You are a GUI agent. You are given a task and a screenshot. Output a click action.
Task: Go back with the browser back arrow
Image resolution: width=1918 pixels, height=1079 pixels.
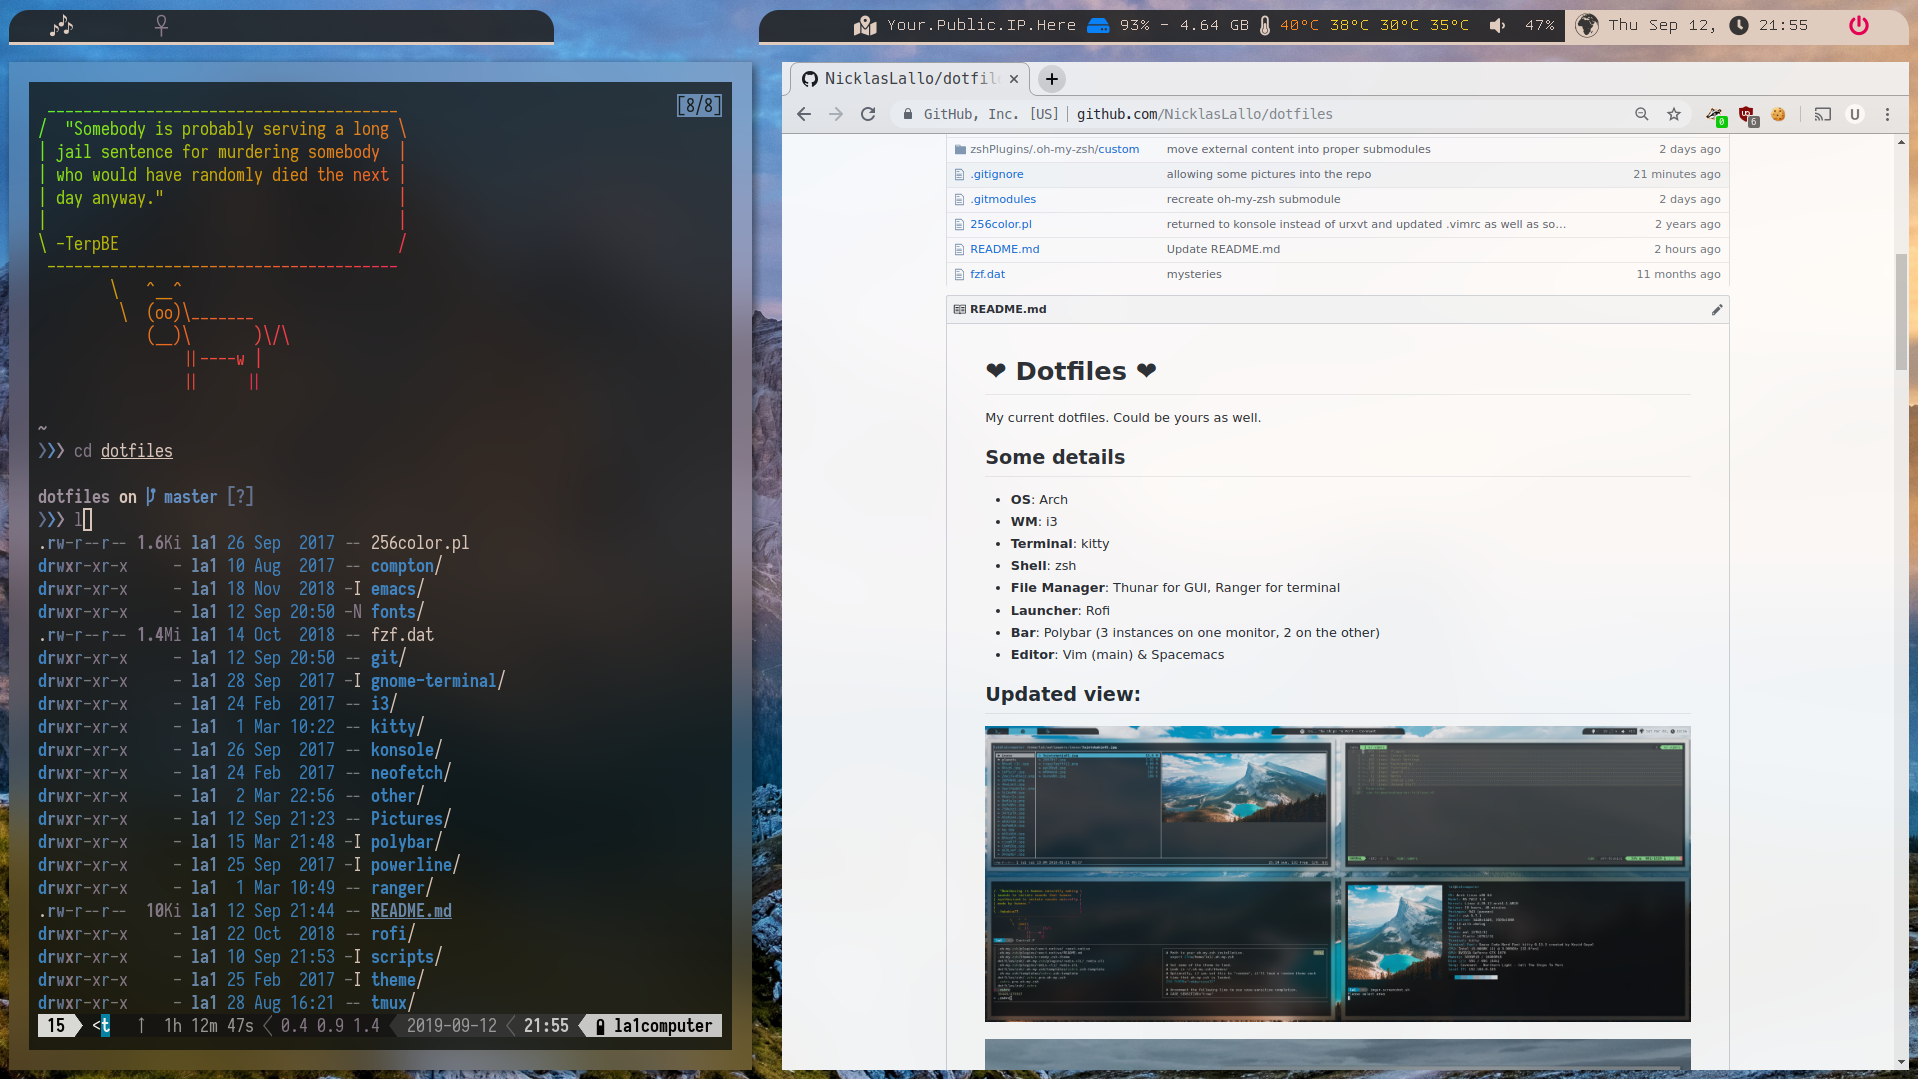(804, 114)
